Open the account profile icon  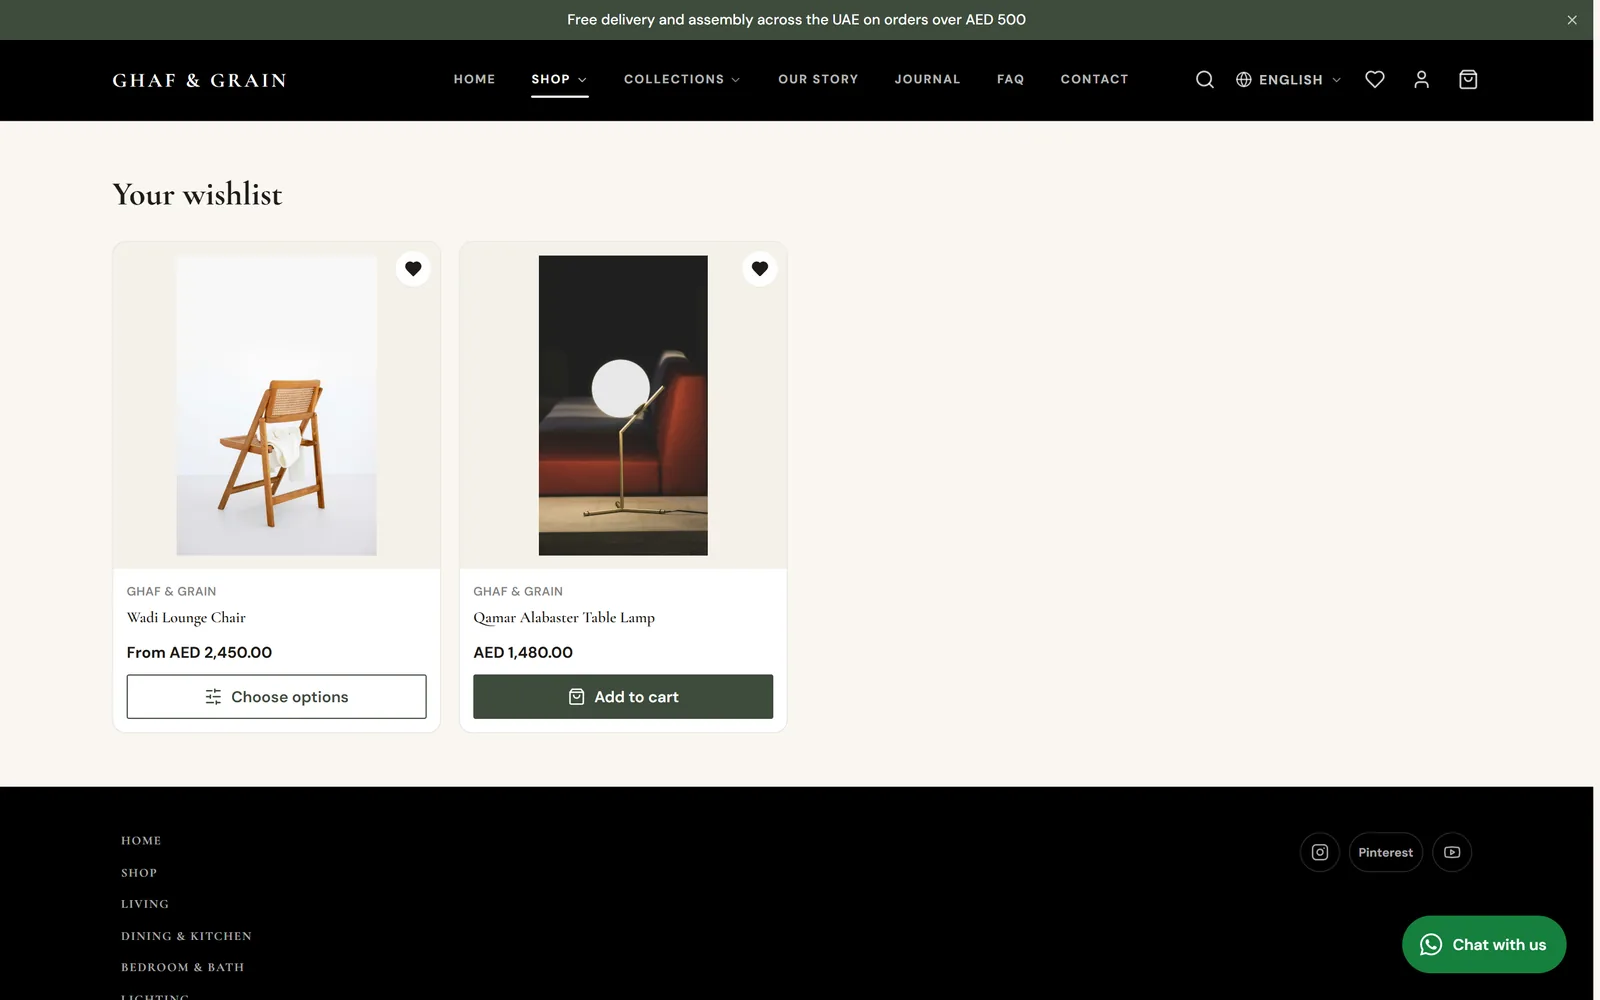1421,80
